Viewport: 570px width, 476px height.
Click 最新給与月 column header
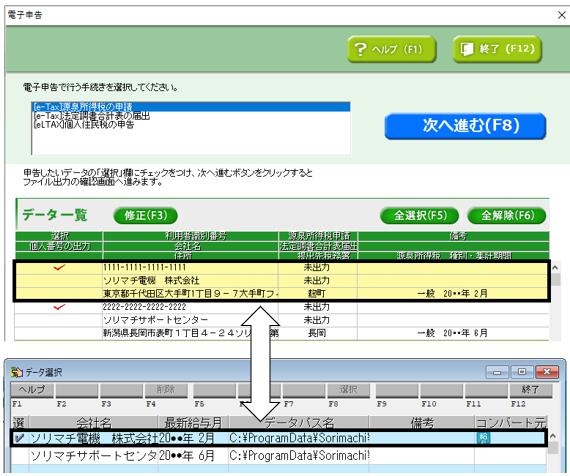pyautogui.click(x=193, y=423)
